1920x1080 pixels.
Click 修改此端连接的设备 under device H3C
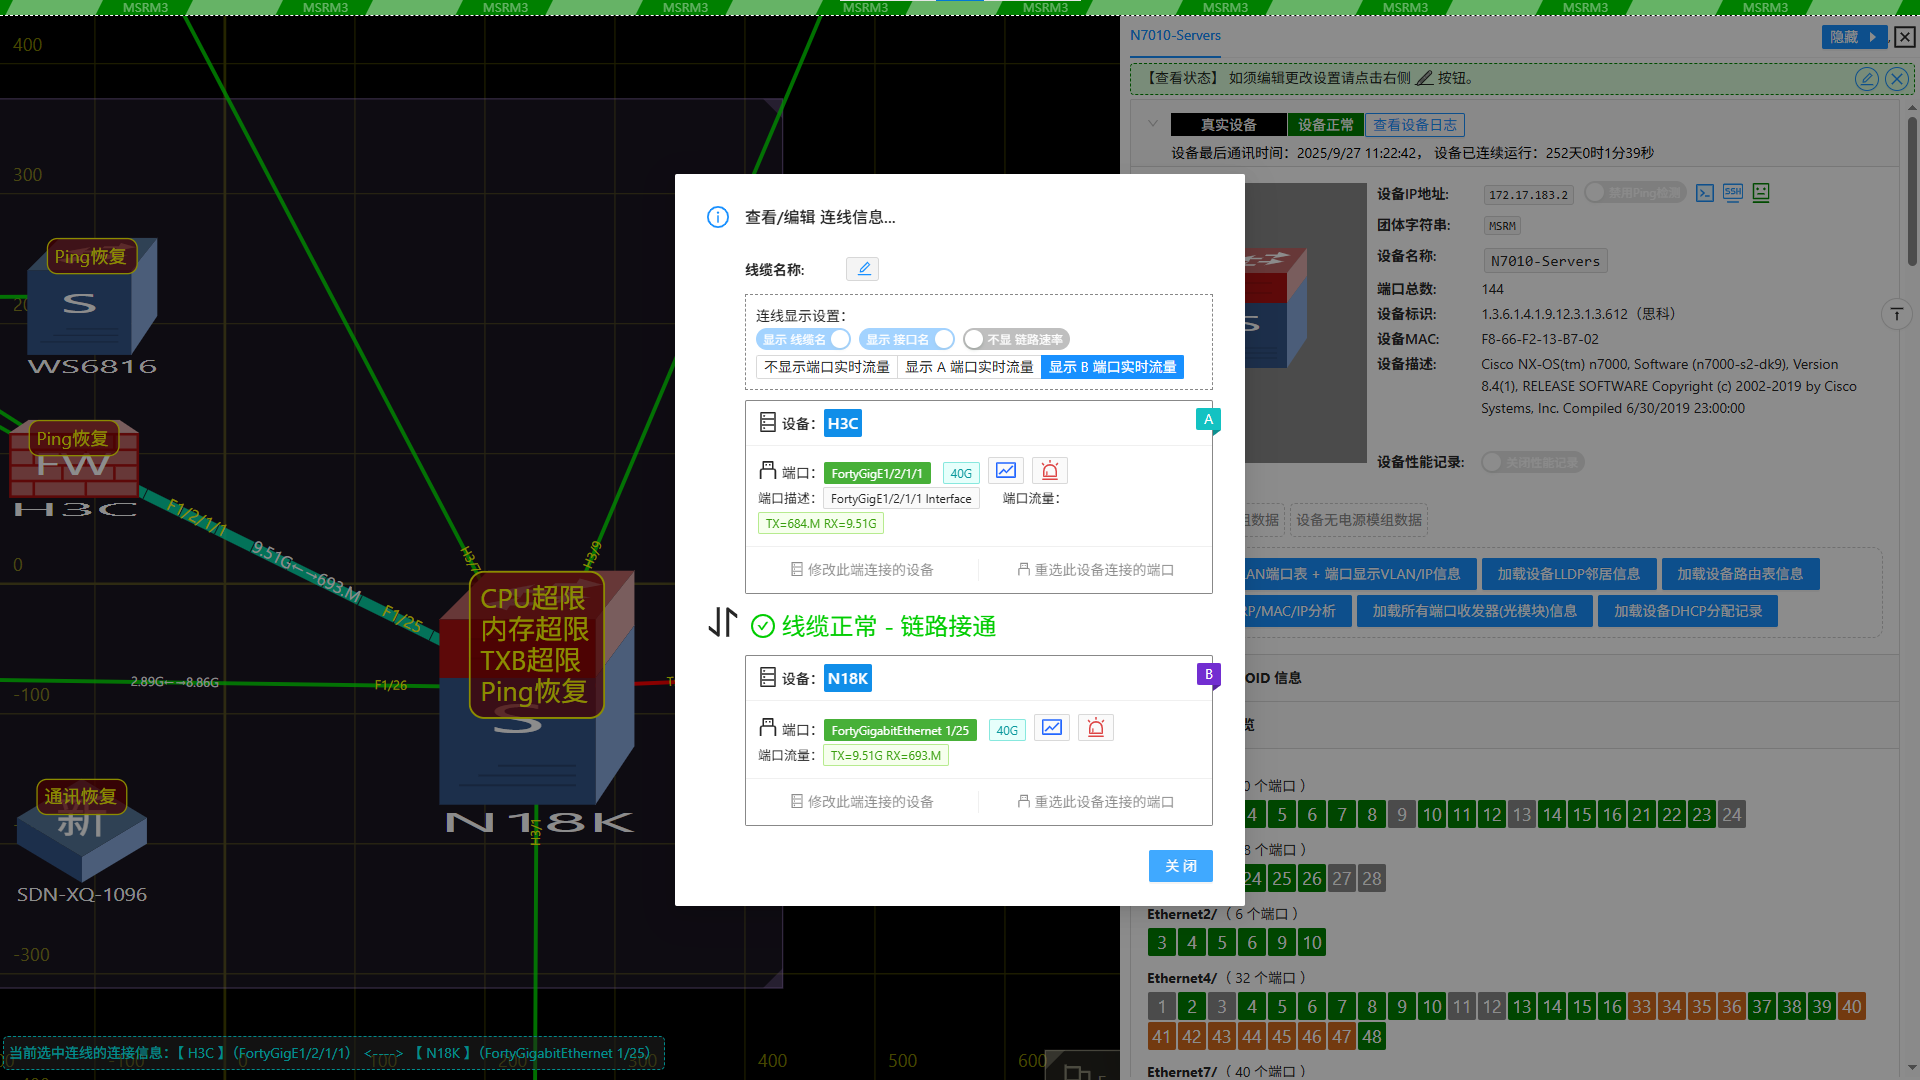click(861, 570)
